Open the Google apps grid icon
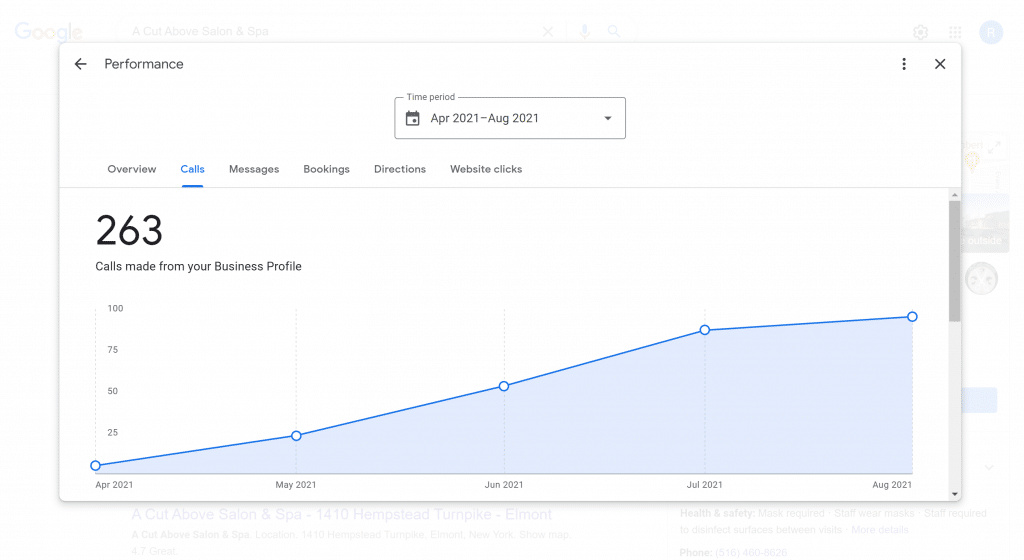The image size is (1024, 560). [x=955, y=32]
